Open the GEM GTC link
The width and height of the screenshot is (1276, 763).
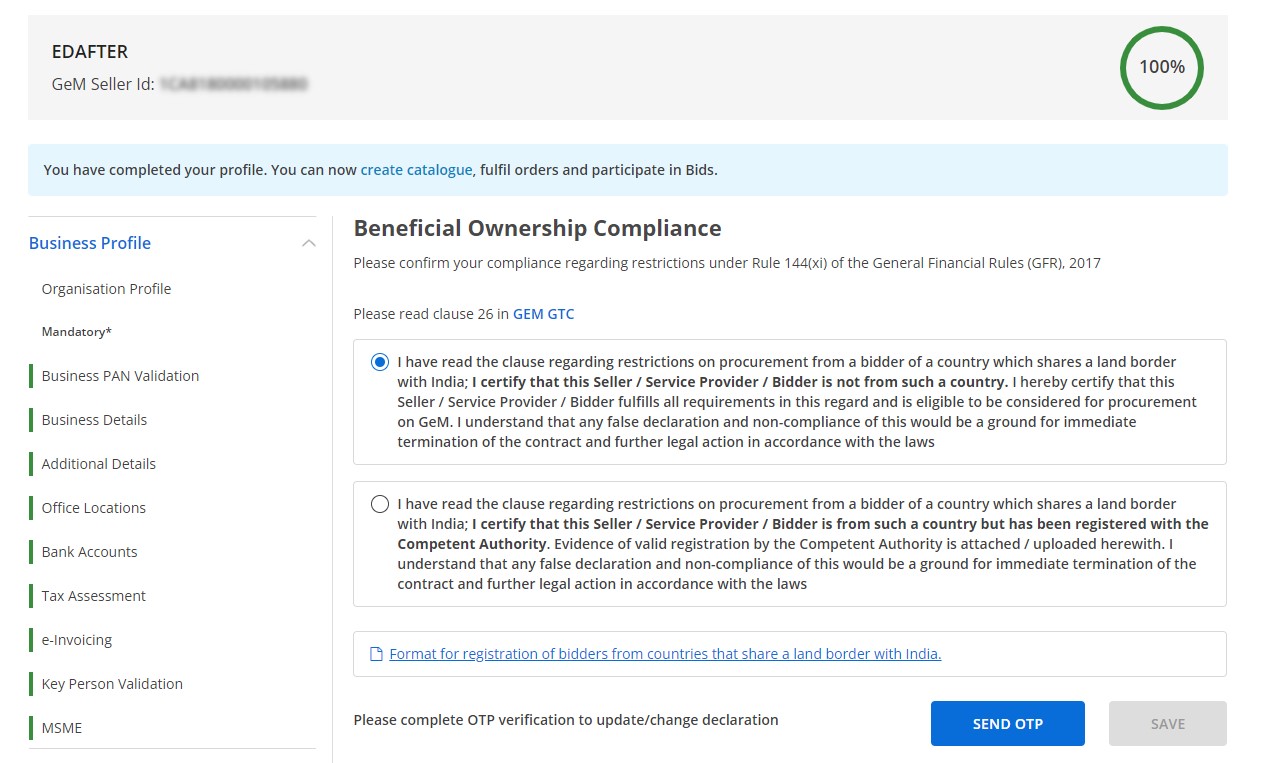click(x=543, y=314)
